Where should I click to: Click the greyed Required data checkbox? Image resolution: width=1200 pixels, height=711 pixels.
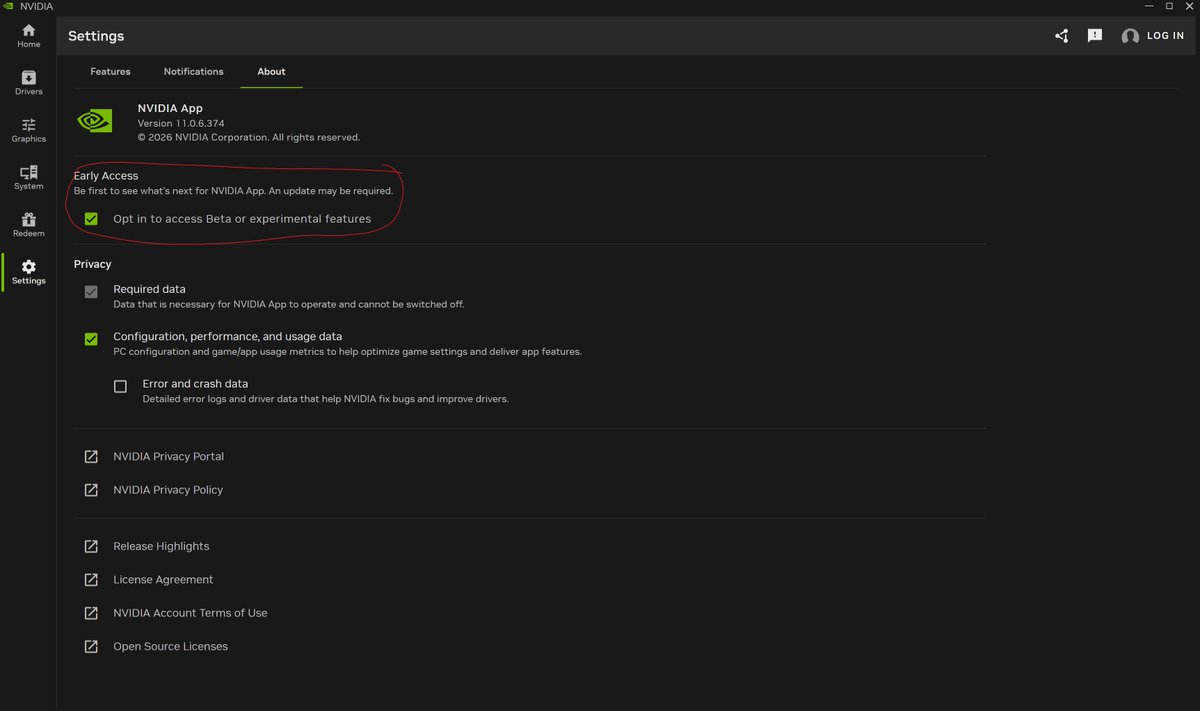tap(91, 292)
